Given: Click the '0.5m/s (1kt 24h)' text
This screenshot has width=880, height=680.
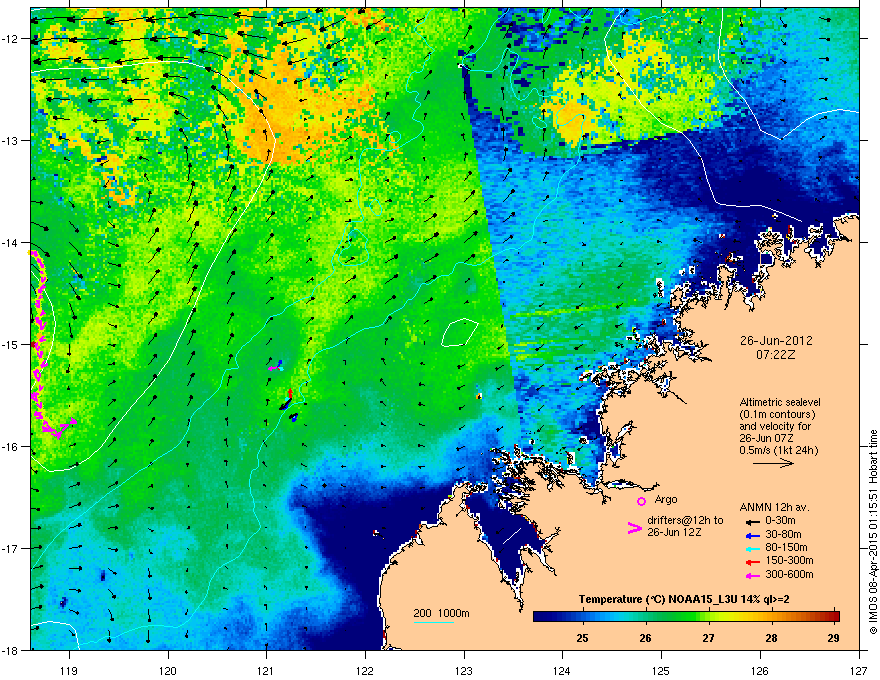Looking at the screenshot, I should (778, 451).
